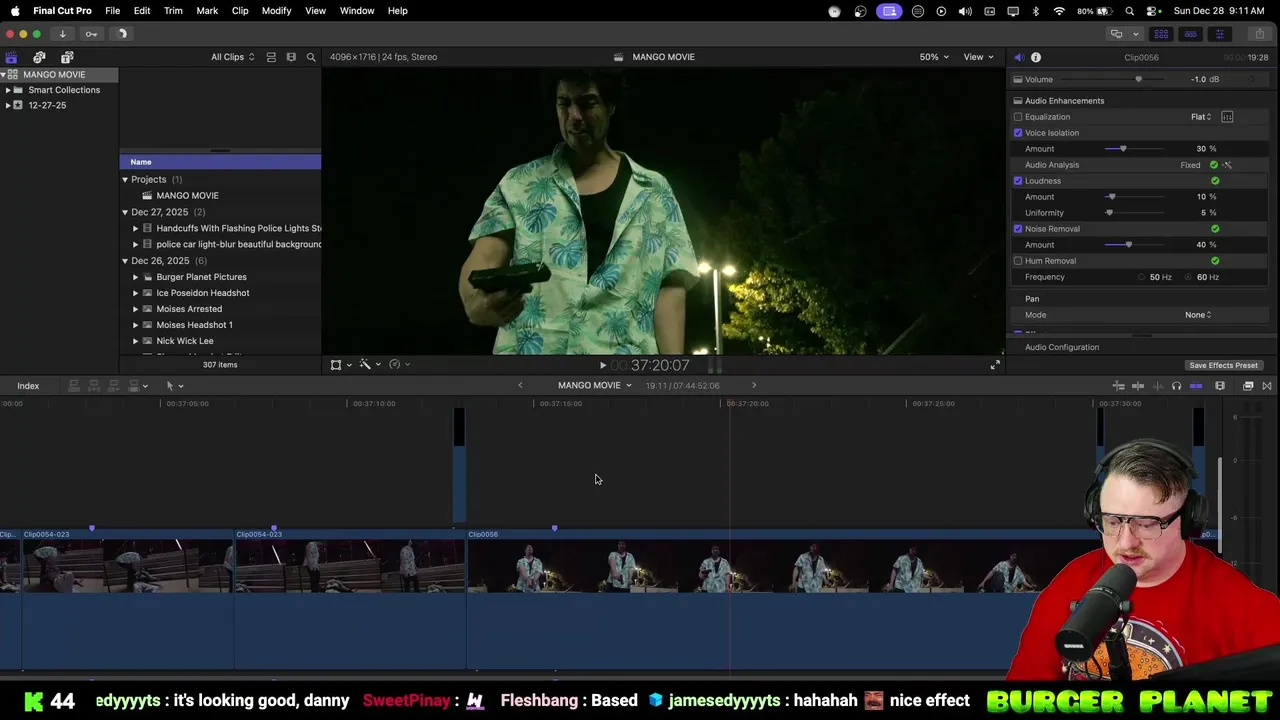
Task: Click the Share export icon
Action: coord(1259,34)
